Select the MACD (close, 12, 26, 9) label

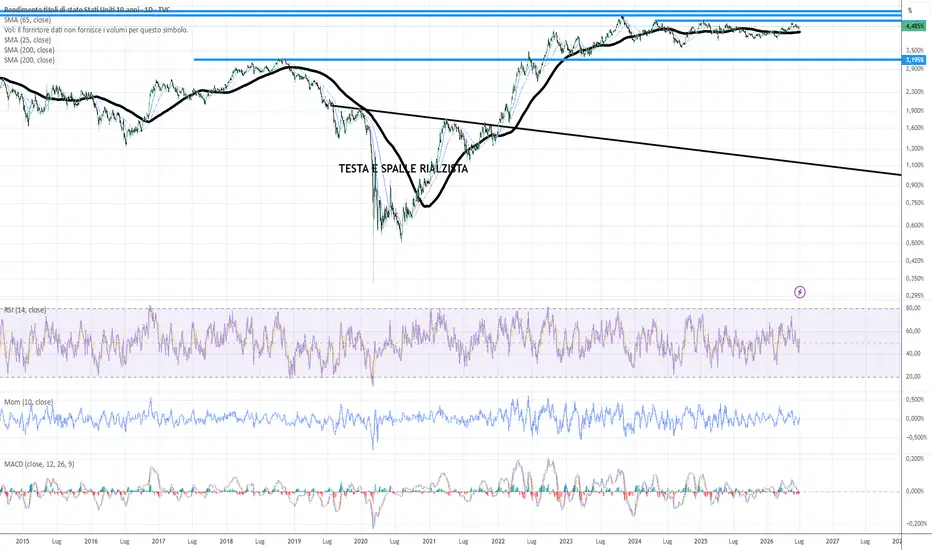coord(39,464)
